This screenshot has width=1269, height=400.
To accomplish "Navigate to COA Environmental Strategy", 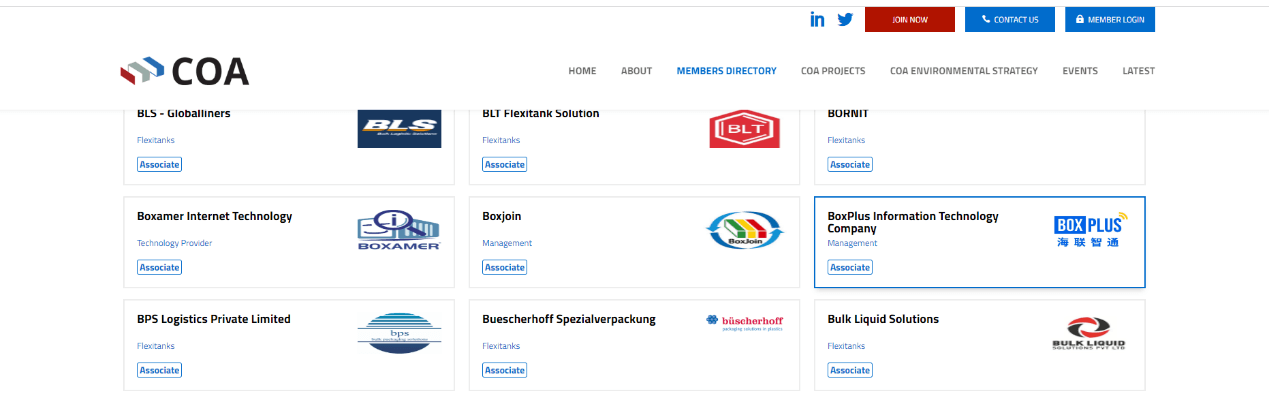I will click(964, 71).
